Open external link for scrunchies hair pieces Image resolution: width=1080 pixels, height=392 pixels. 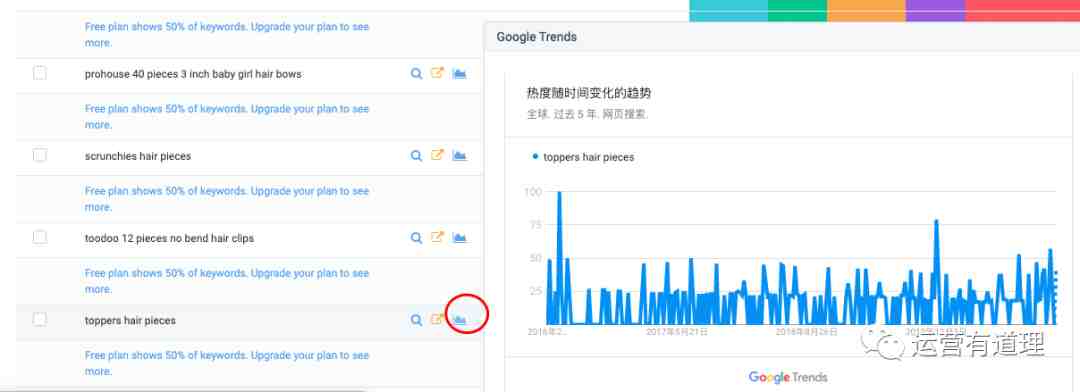coord(437,155)
